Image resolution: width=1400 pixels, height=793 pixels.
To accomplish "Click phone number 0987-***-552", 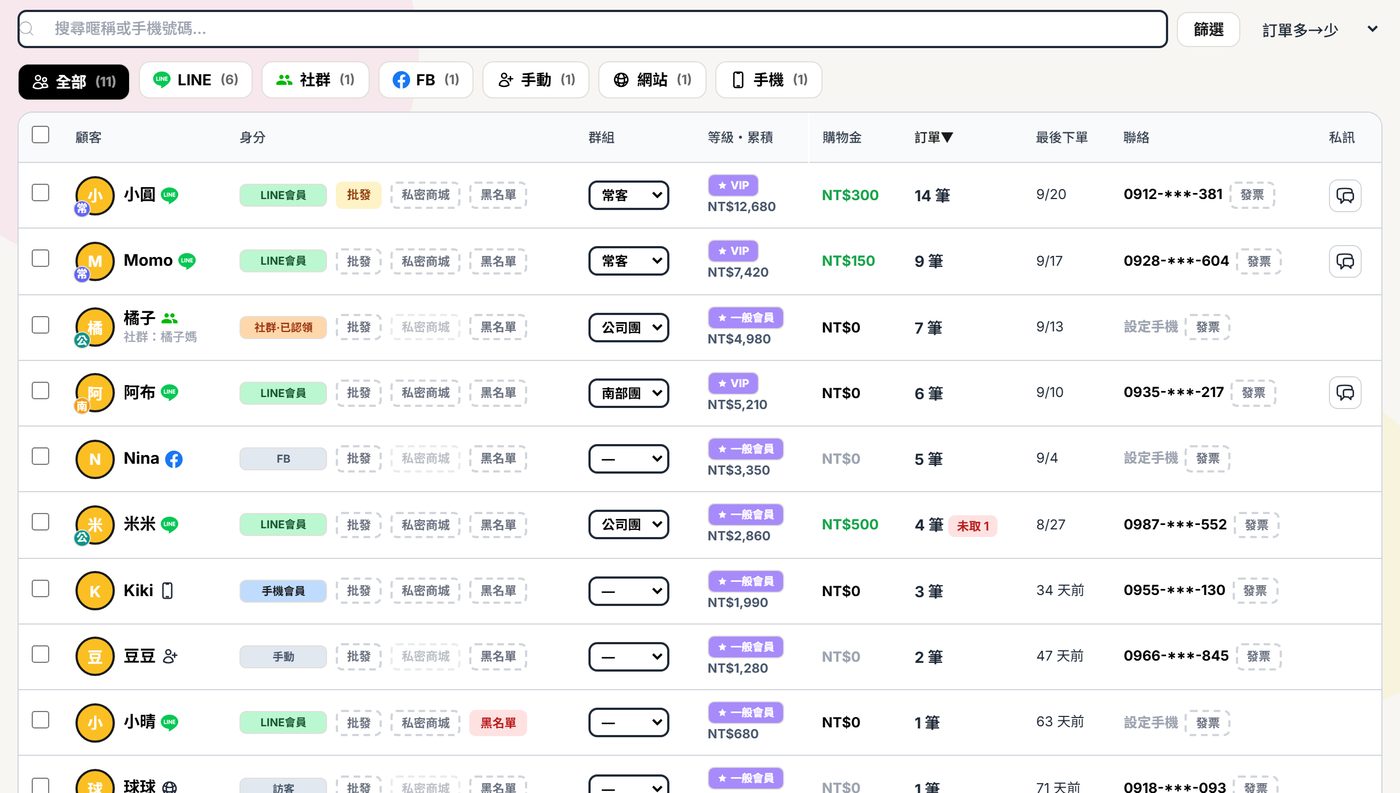I will pyautogui.click(x=1175, y=524).
